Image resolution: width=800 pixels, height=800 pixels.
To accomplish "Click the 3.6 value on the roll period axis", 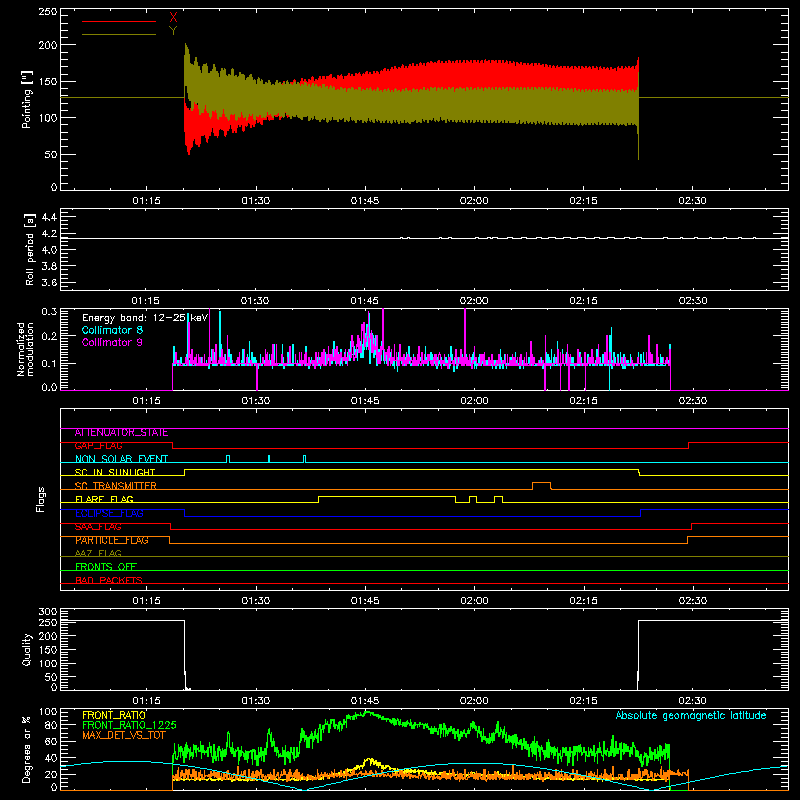I will click(x=49, y=282).
